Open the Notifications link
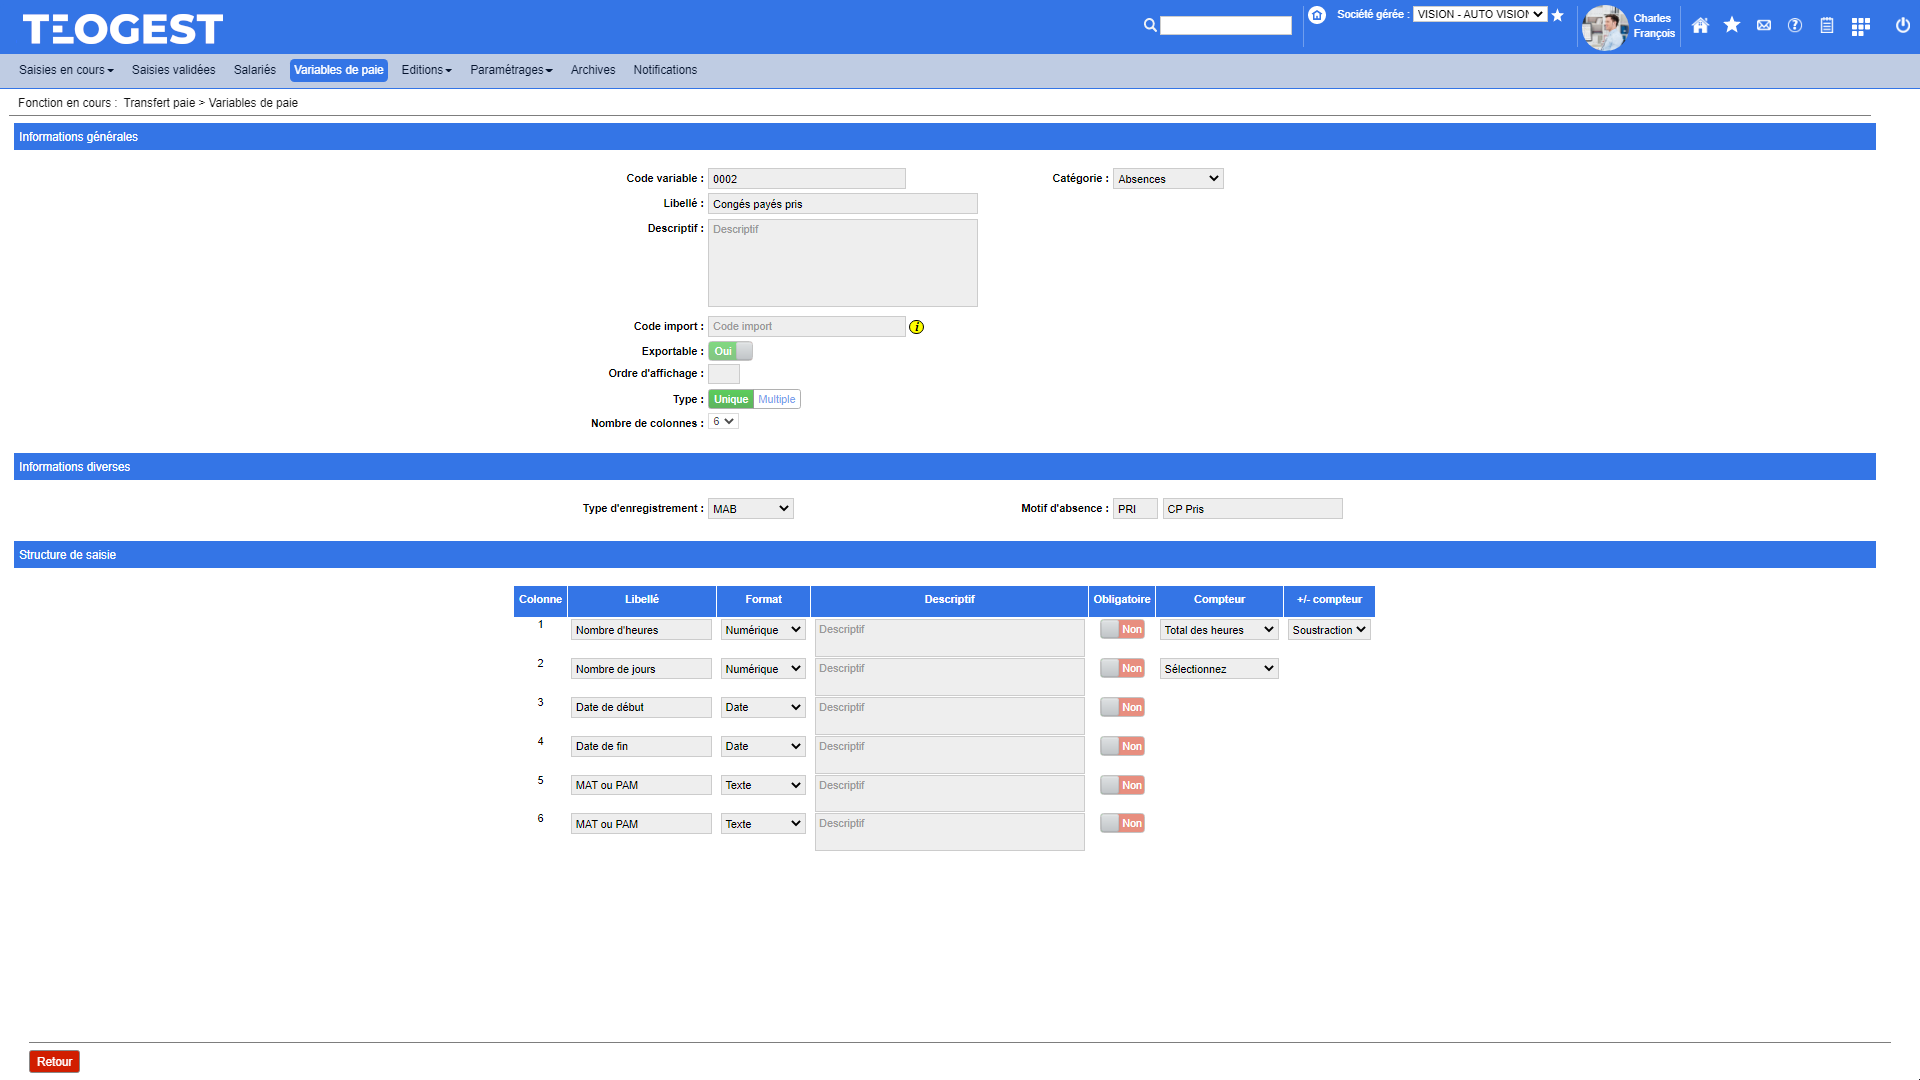Image resolution: width=1920 pixels, height=1080 pixels. [665, 70]
